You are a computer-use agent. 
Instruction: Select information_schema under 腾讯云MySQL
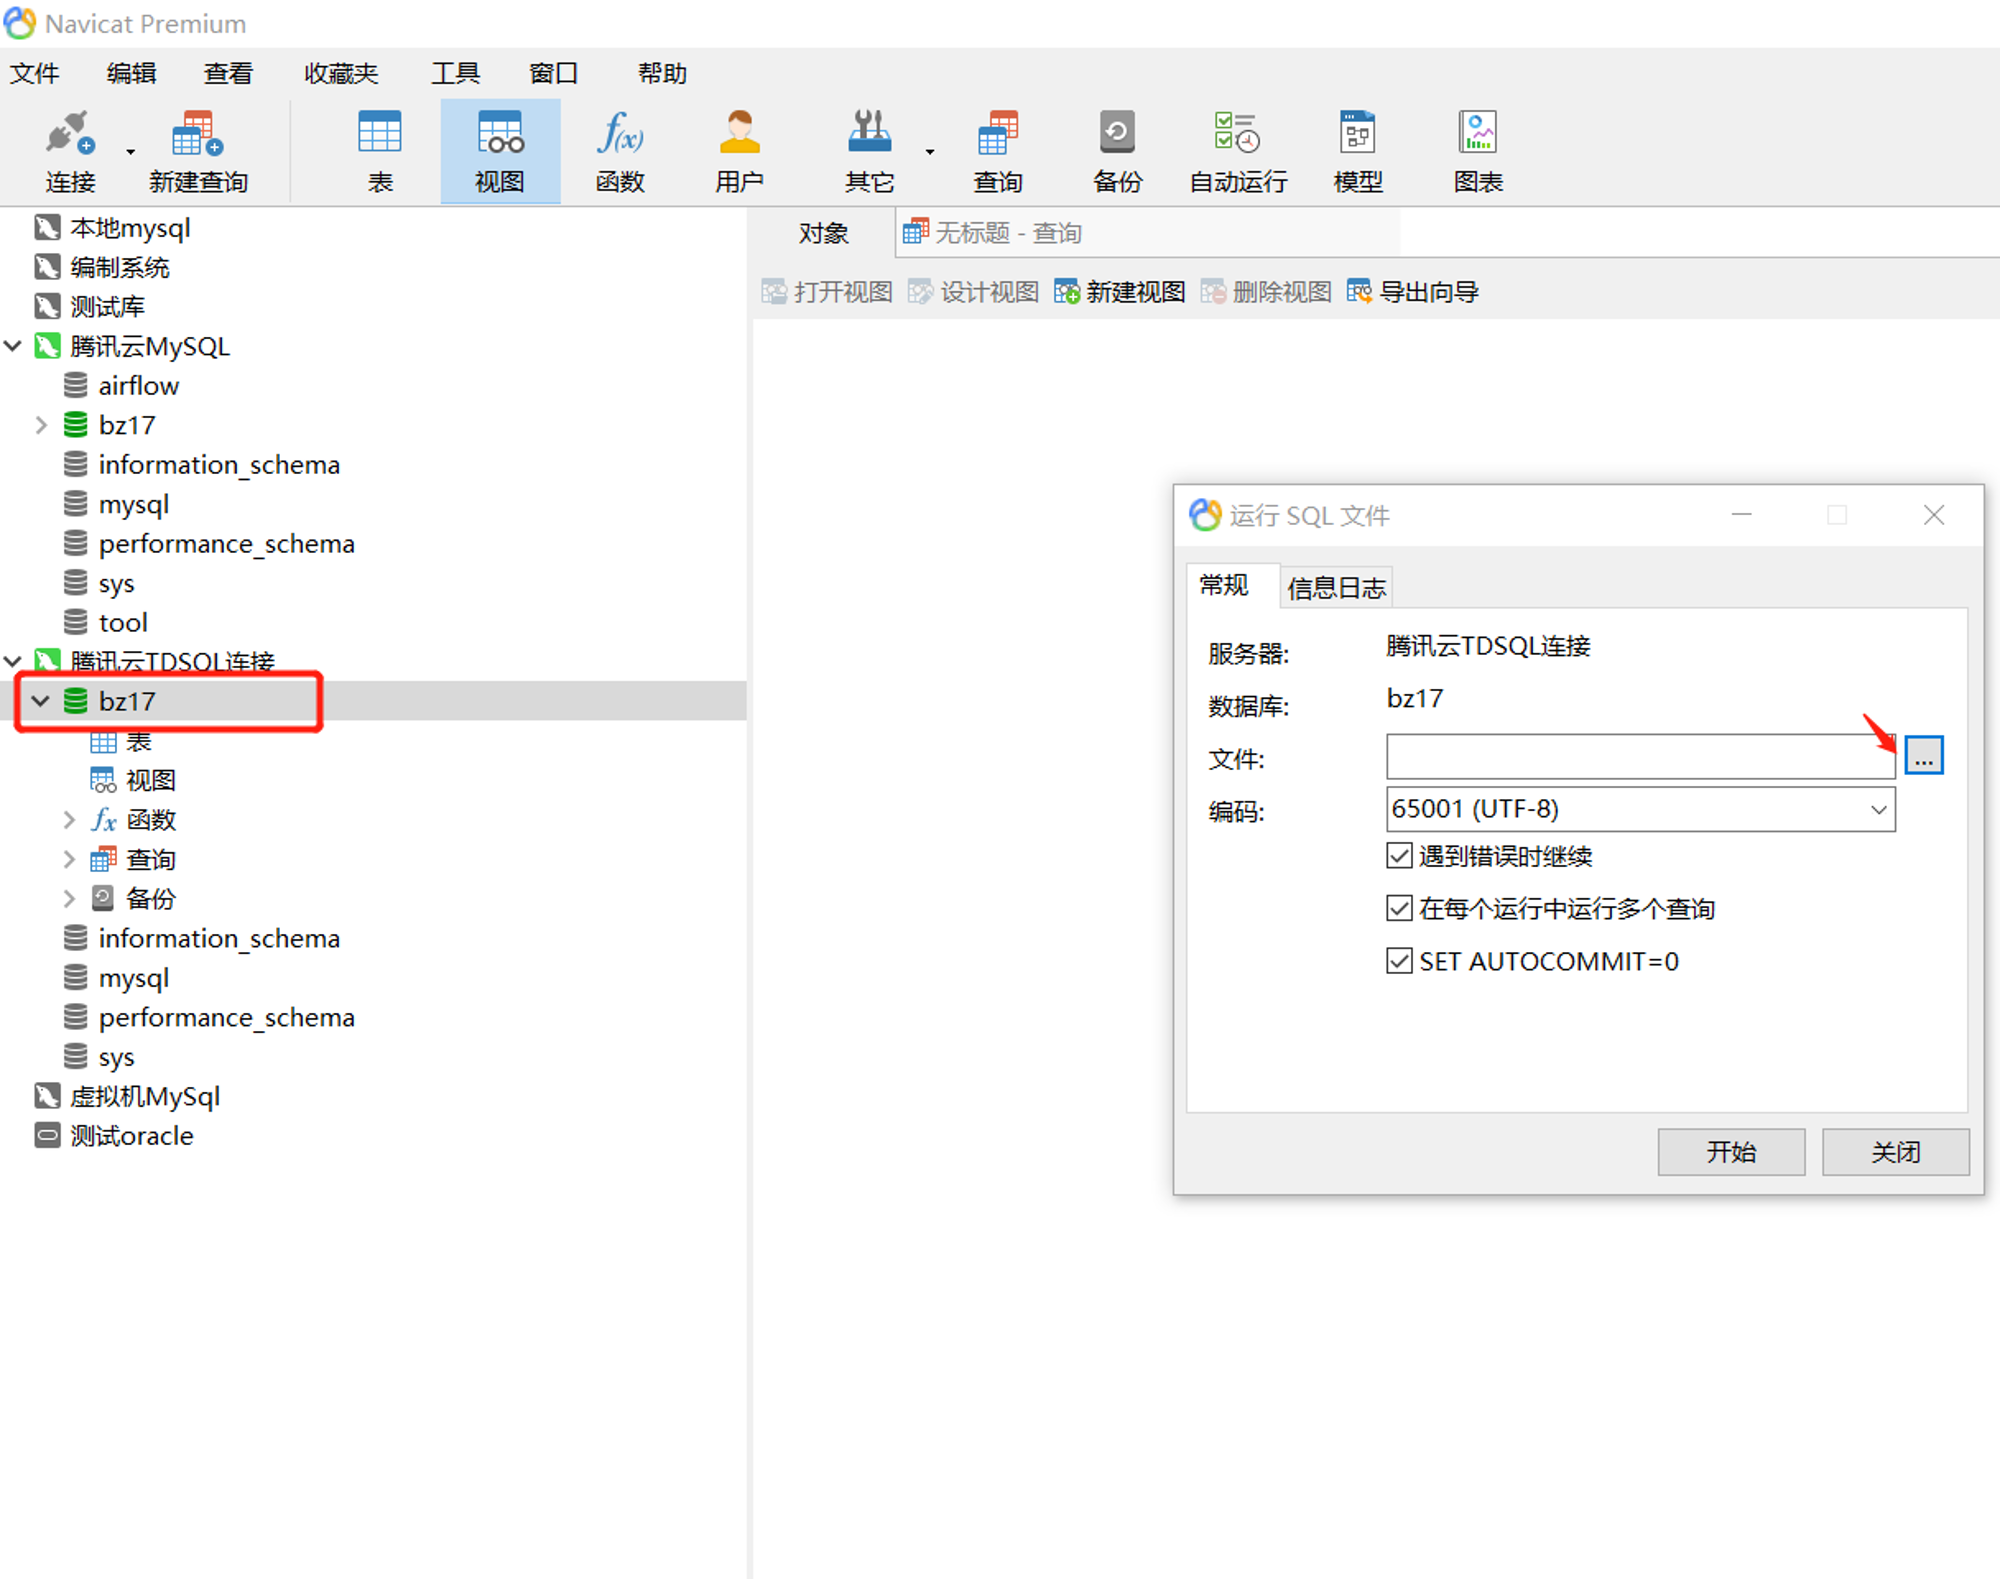(219, 465)
